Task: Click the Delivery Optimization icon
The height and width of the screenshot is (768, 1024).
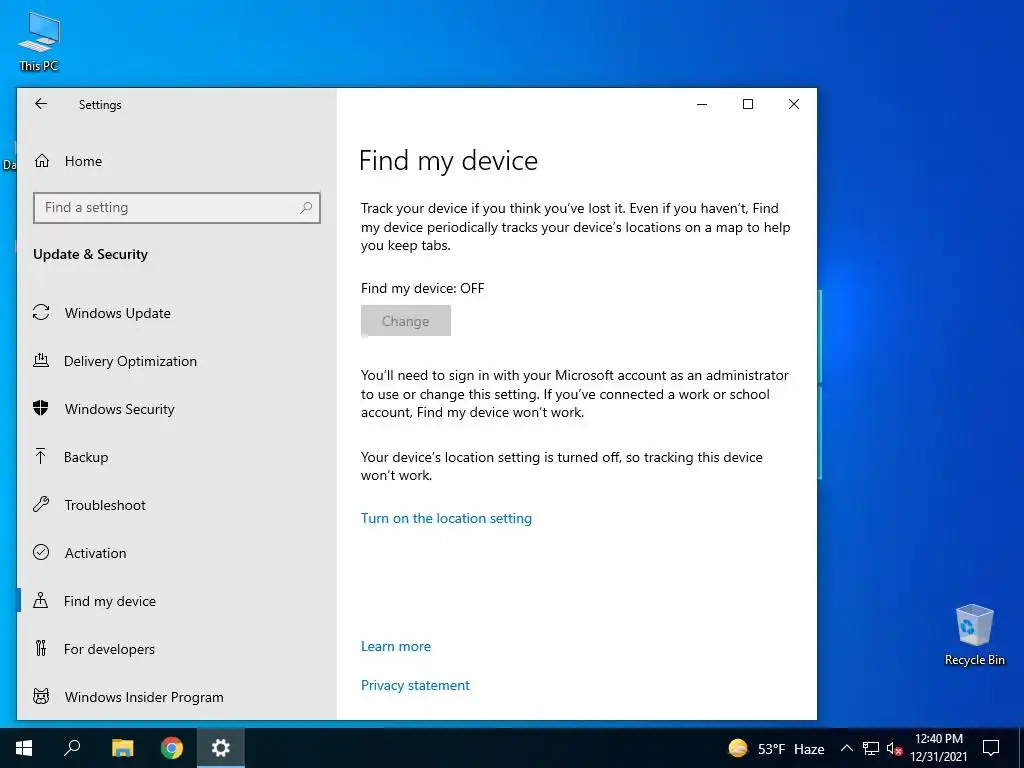Action: click(41, 360)
